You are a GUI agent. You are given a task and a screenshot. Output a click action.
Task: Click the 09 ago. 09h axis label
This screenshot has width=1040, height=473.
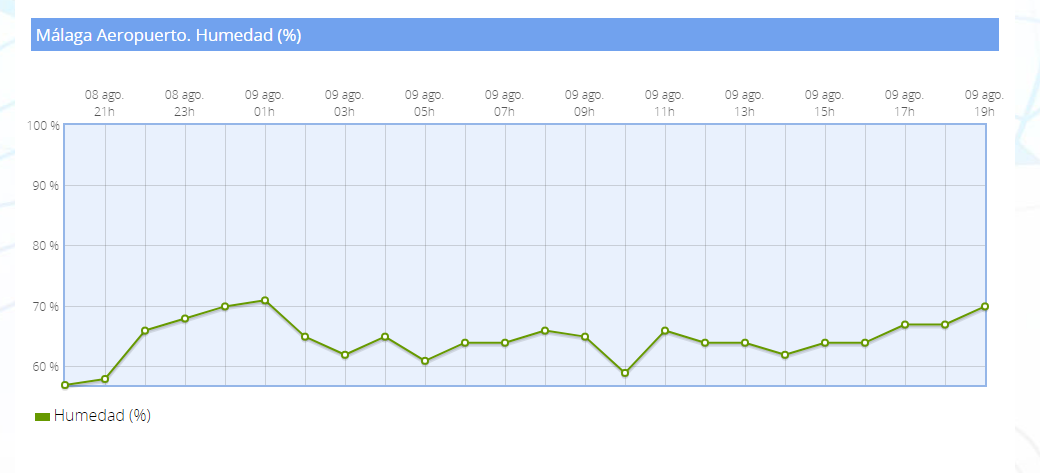coord(584,103)
